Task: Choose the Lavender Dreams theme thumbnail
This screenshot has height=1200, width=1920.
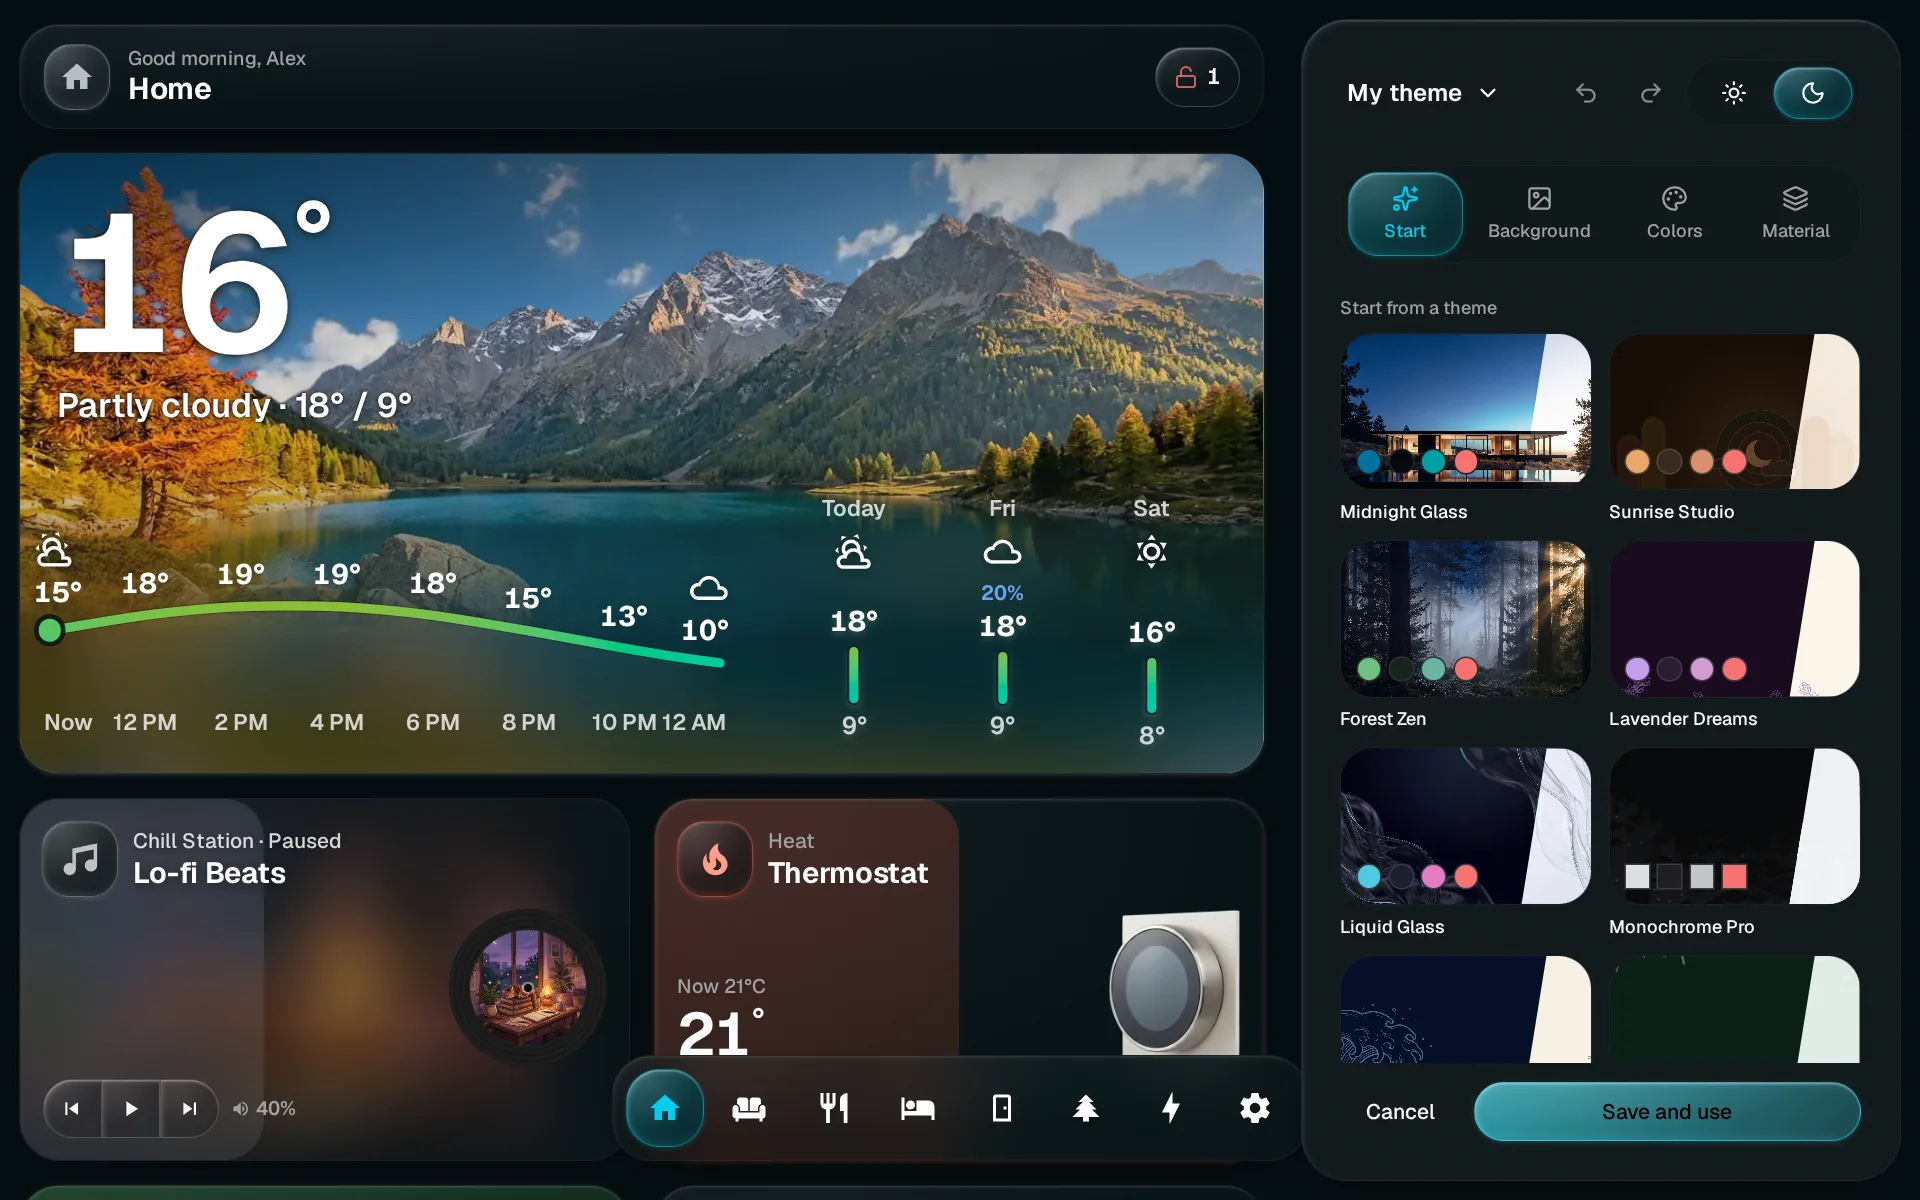Action: tap(1734, 618)
